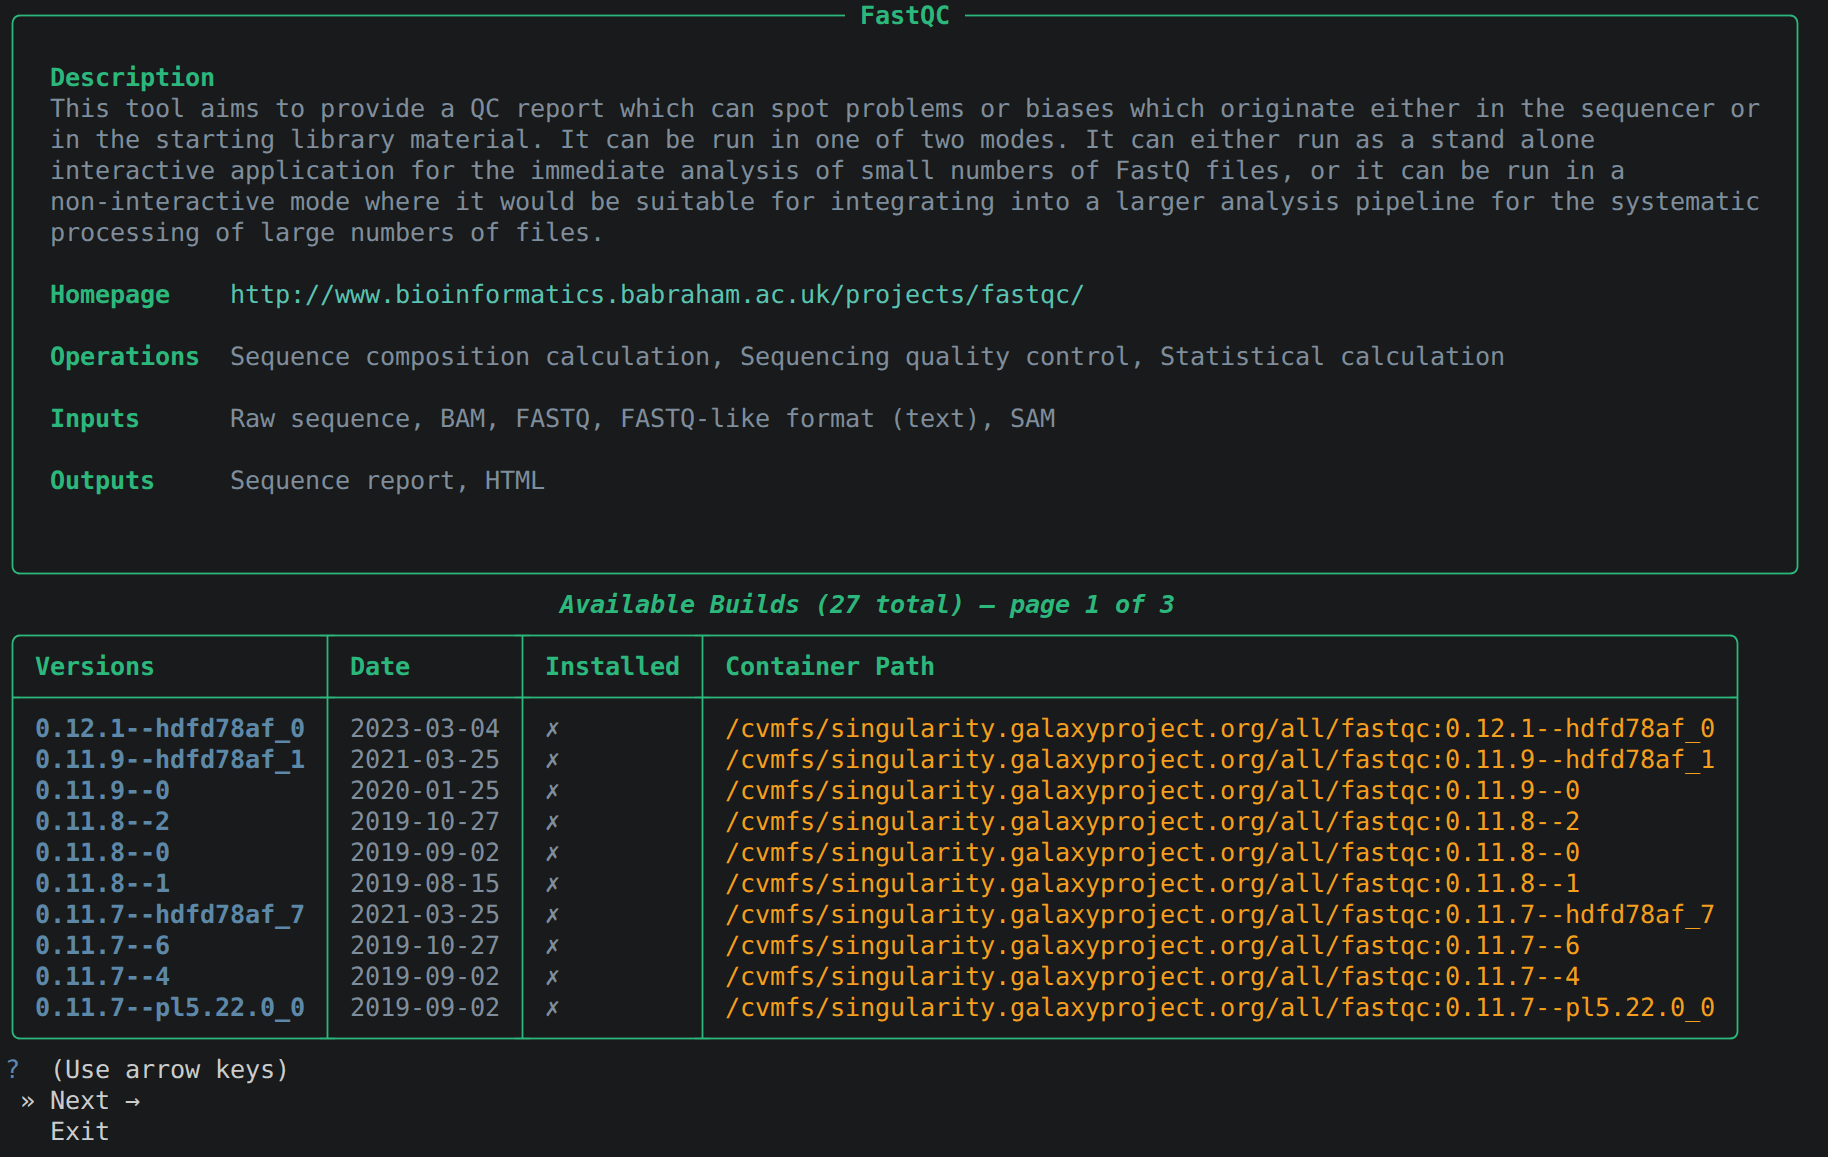Click the date 2020-01-25
Screen dimensions: 1828x1157
click(x=425, y=791)
